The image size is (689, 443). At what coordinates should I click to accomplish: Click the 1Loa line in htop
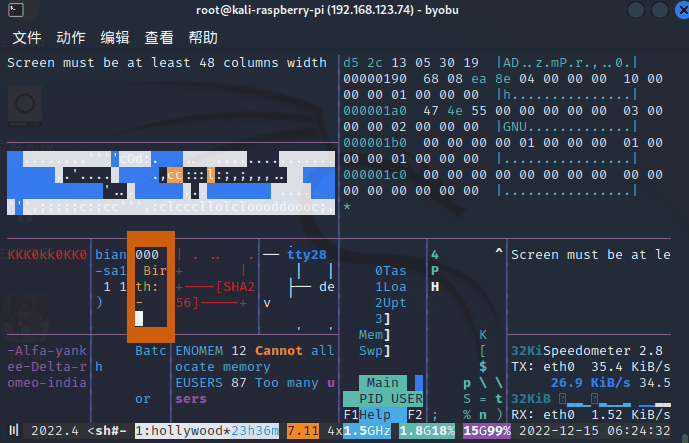click(x=391, y=287)
